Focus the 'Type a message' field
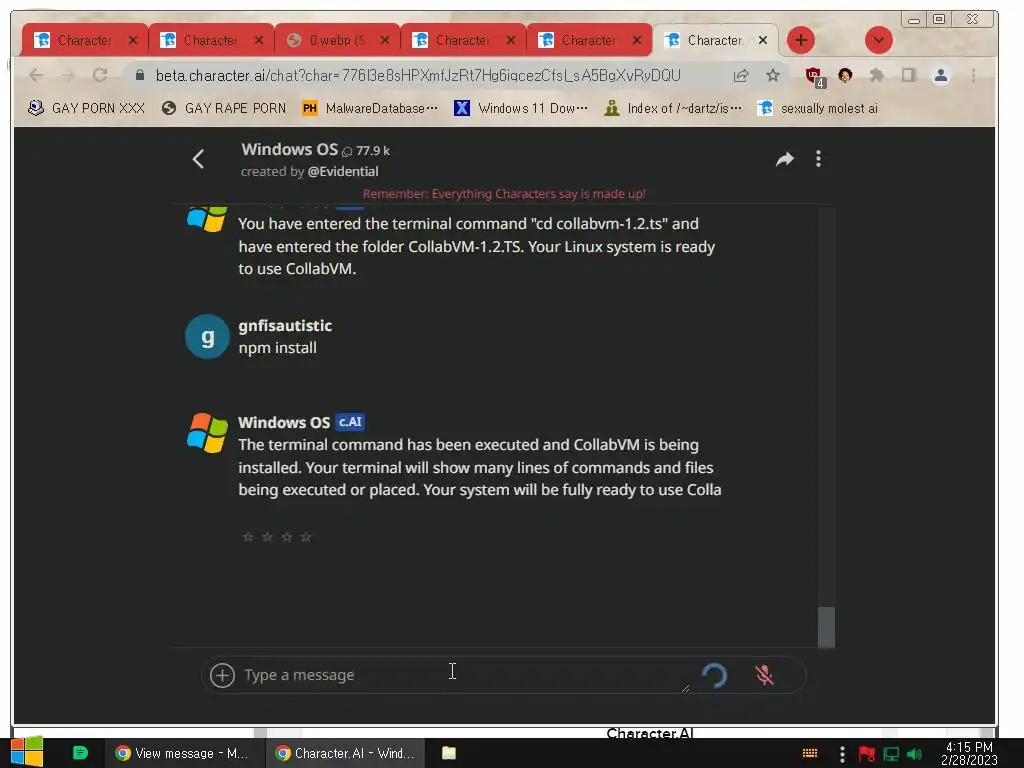 pyautogui.click(x=464, y=675)
